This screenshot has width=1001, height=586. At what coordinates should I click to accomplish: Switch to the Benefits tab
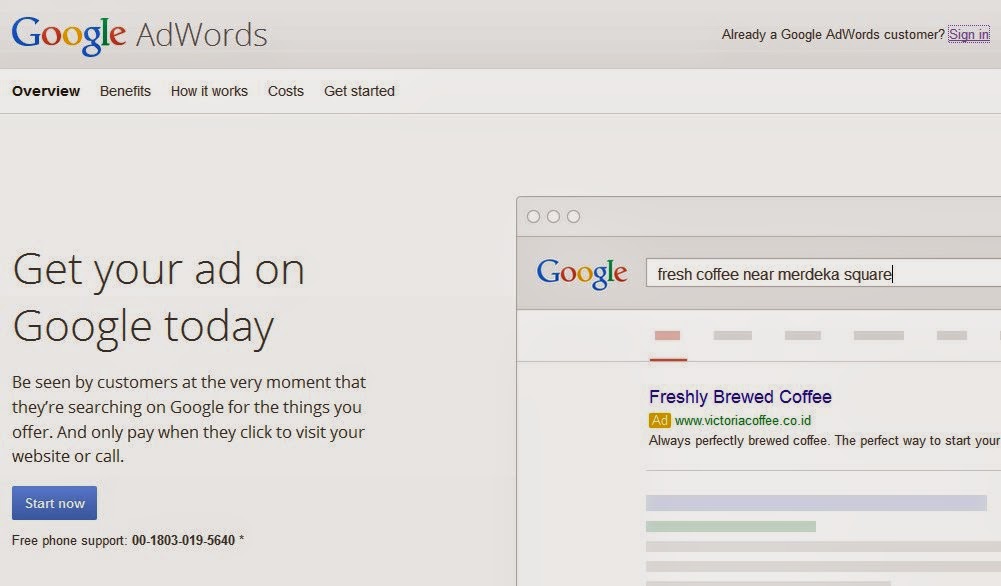(x=125, y=91)
